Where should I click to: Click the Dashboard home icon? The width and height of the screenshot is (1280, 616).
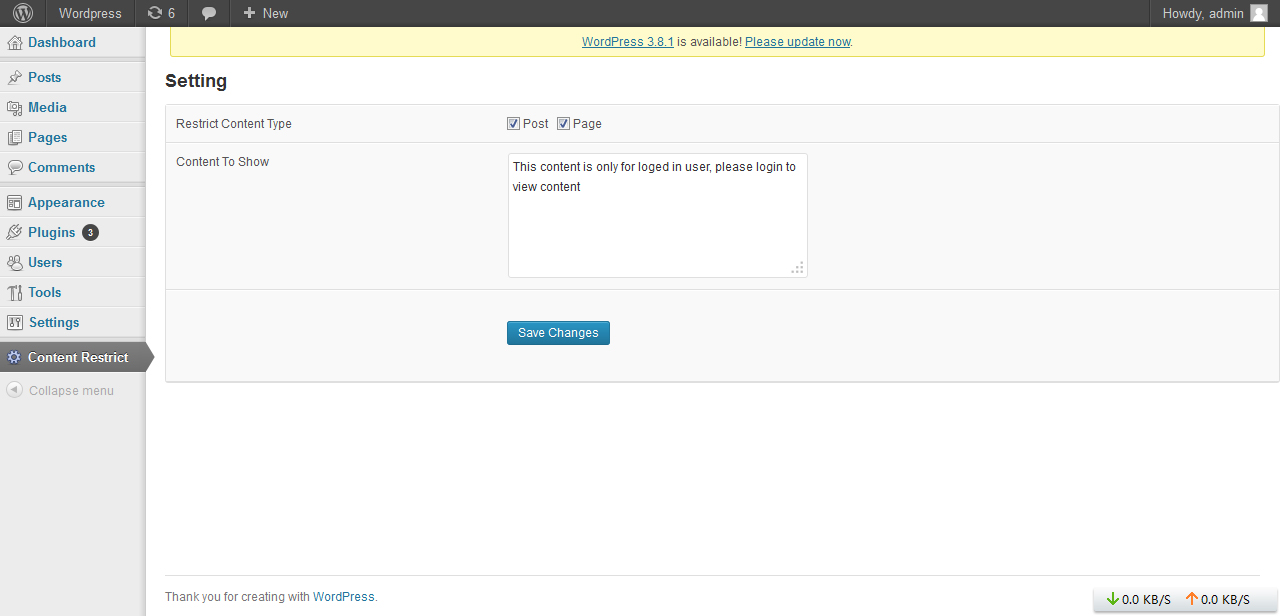(15, 42)
